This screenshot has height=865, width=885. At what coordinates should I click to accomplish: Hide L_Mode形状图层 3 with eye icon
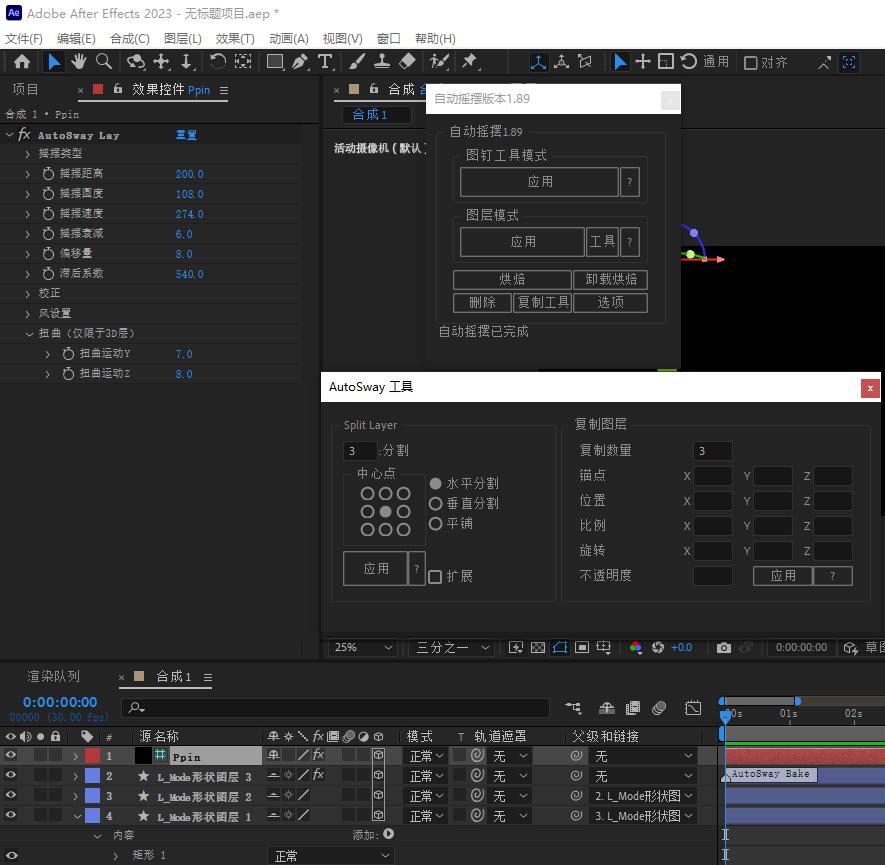pos(11,775)
